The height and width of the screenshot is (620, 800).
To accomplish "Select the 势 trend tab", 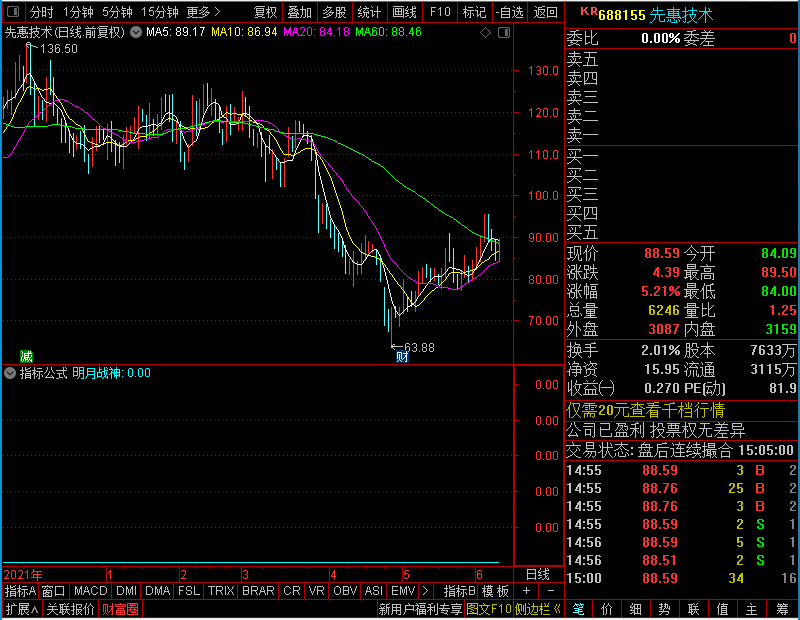I will (664, 609).
